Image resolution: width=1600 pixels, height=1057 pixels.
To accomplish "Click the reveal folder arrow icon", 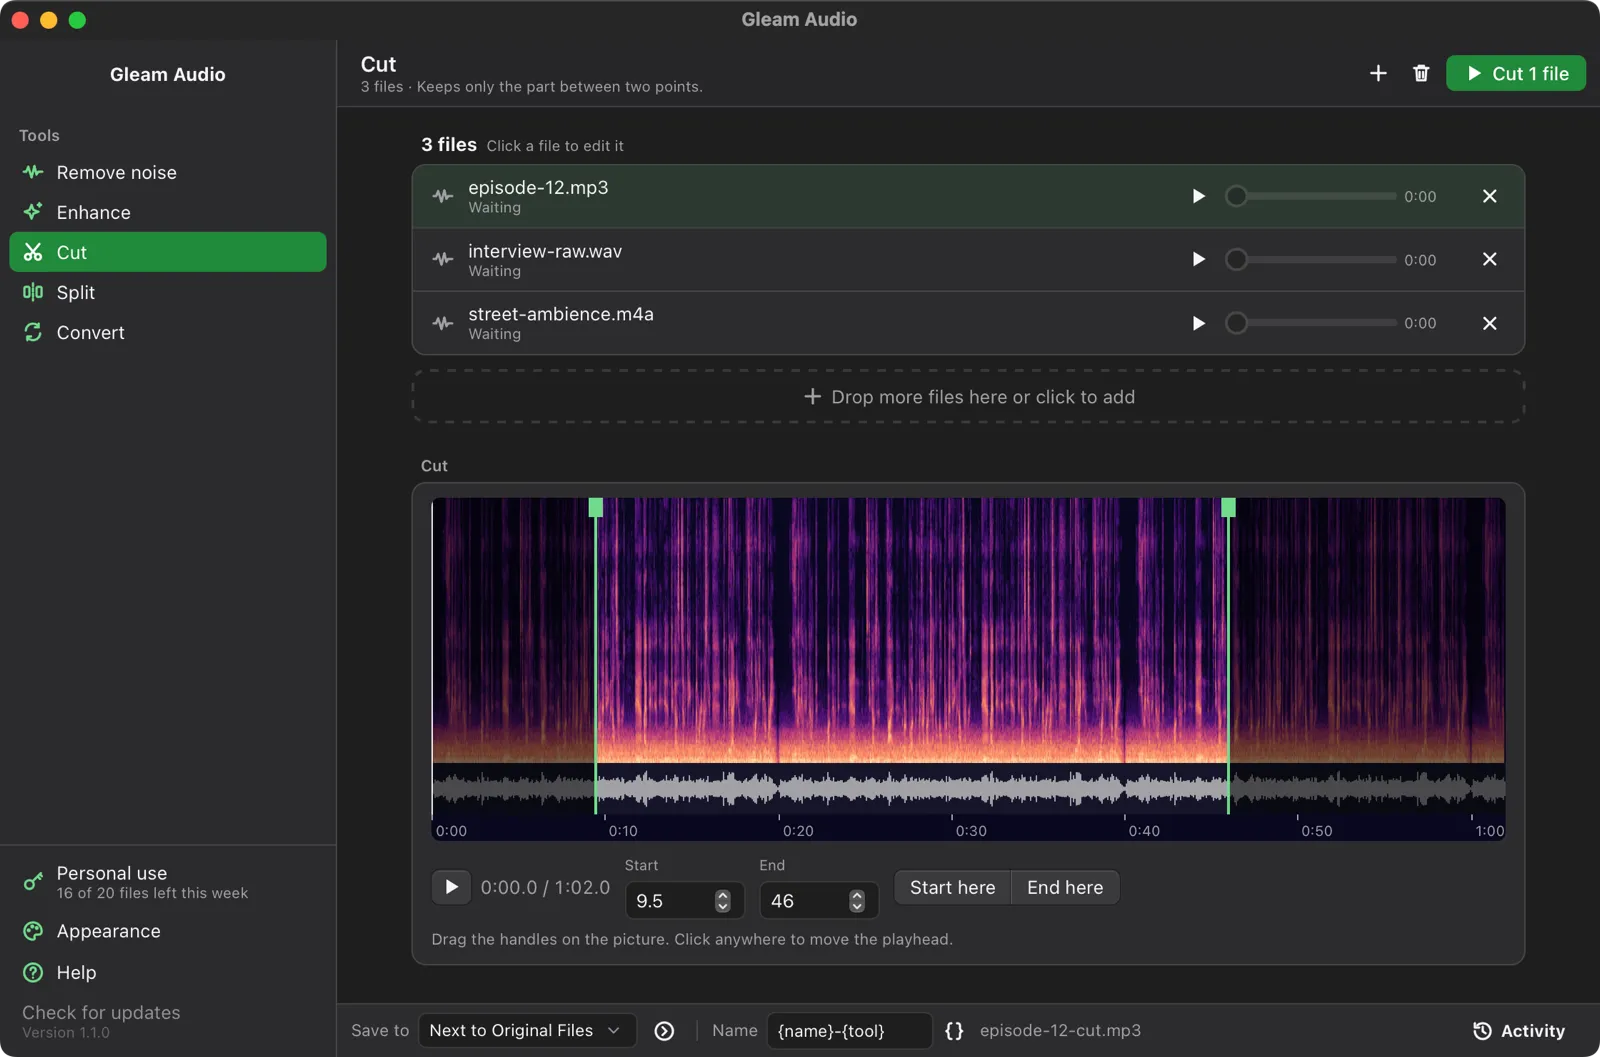I will tap(664, 1031).
